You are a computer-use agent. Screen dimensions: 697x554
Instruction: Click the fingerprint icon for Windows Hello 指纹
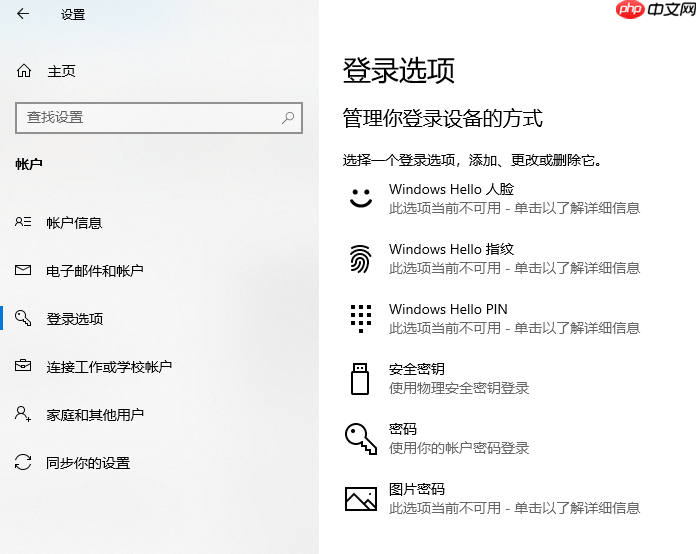coord(361,258)
